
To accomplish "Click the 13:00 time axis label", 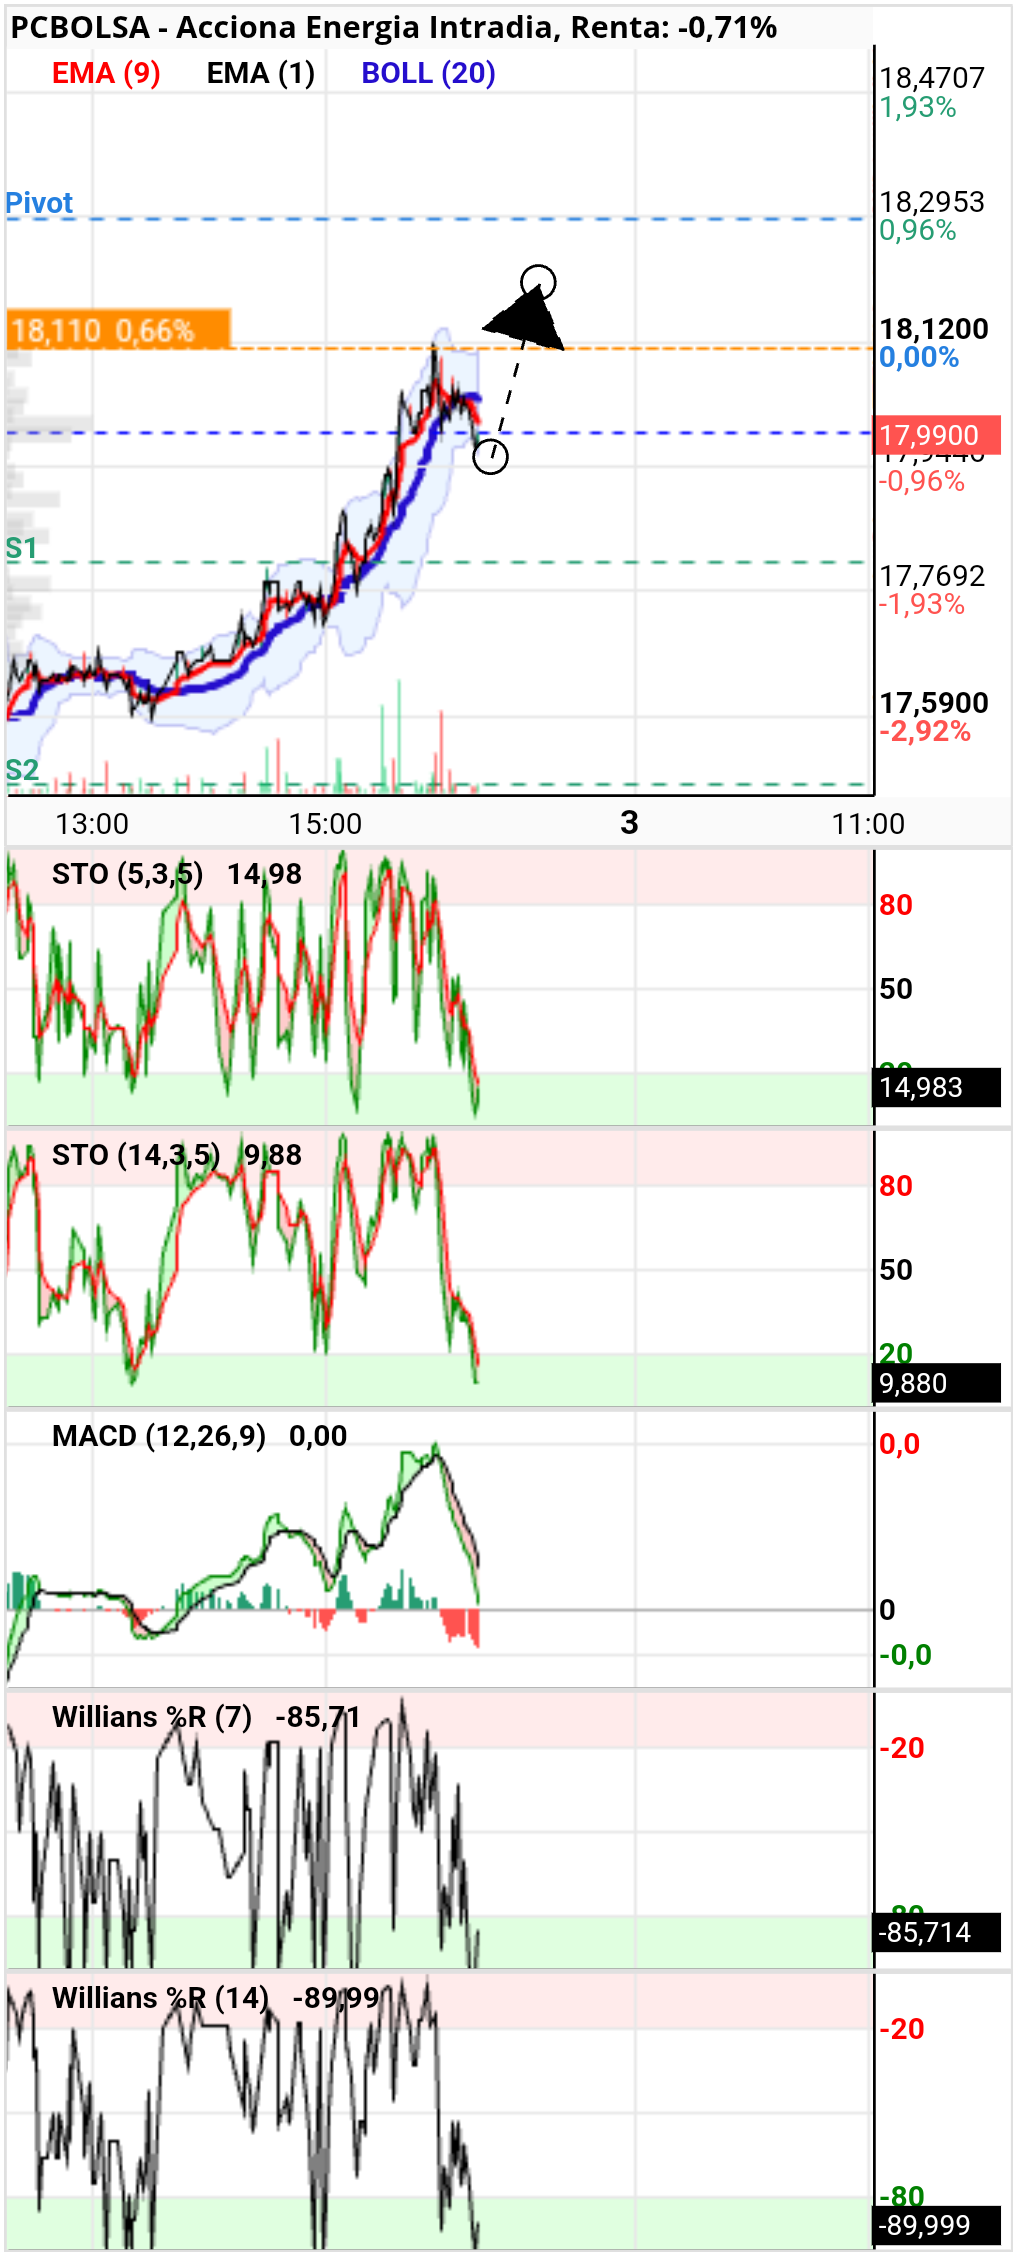I will pos(92,824).
